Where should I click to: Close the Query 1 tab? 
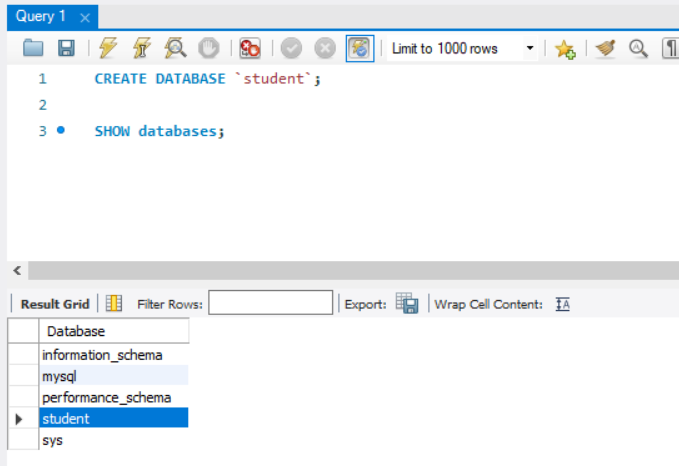pyautogui.click(x=85, y=18)
